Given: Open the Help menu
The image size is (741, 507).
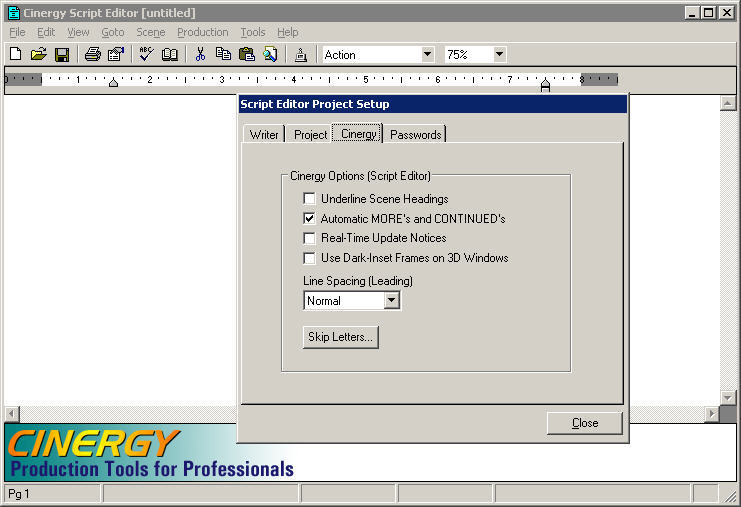Looking at the screenshot, I should coord(287,32).
